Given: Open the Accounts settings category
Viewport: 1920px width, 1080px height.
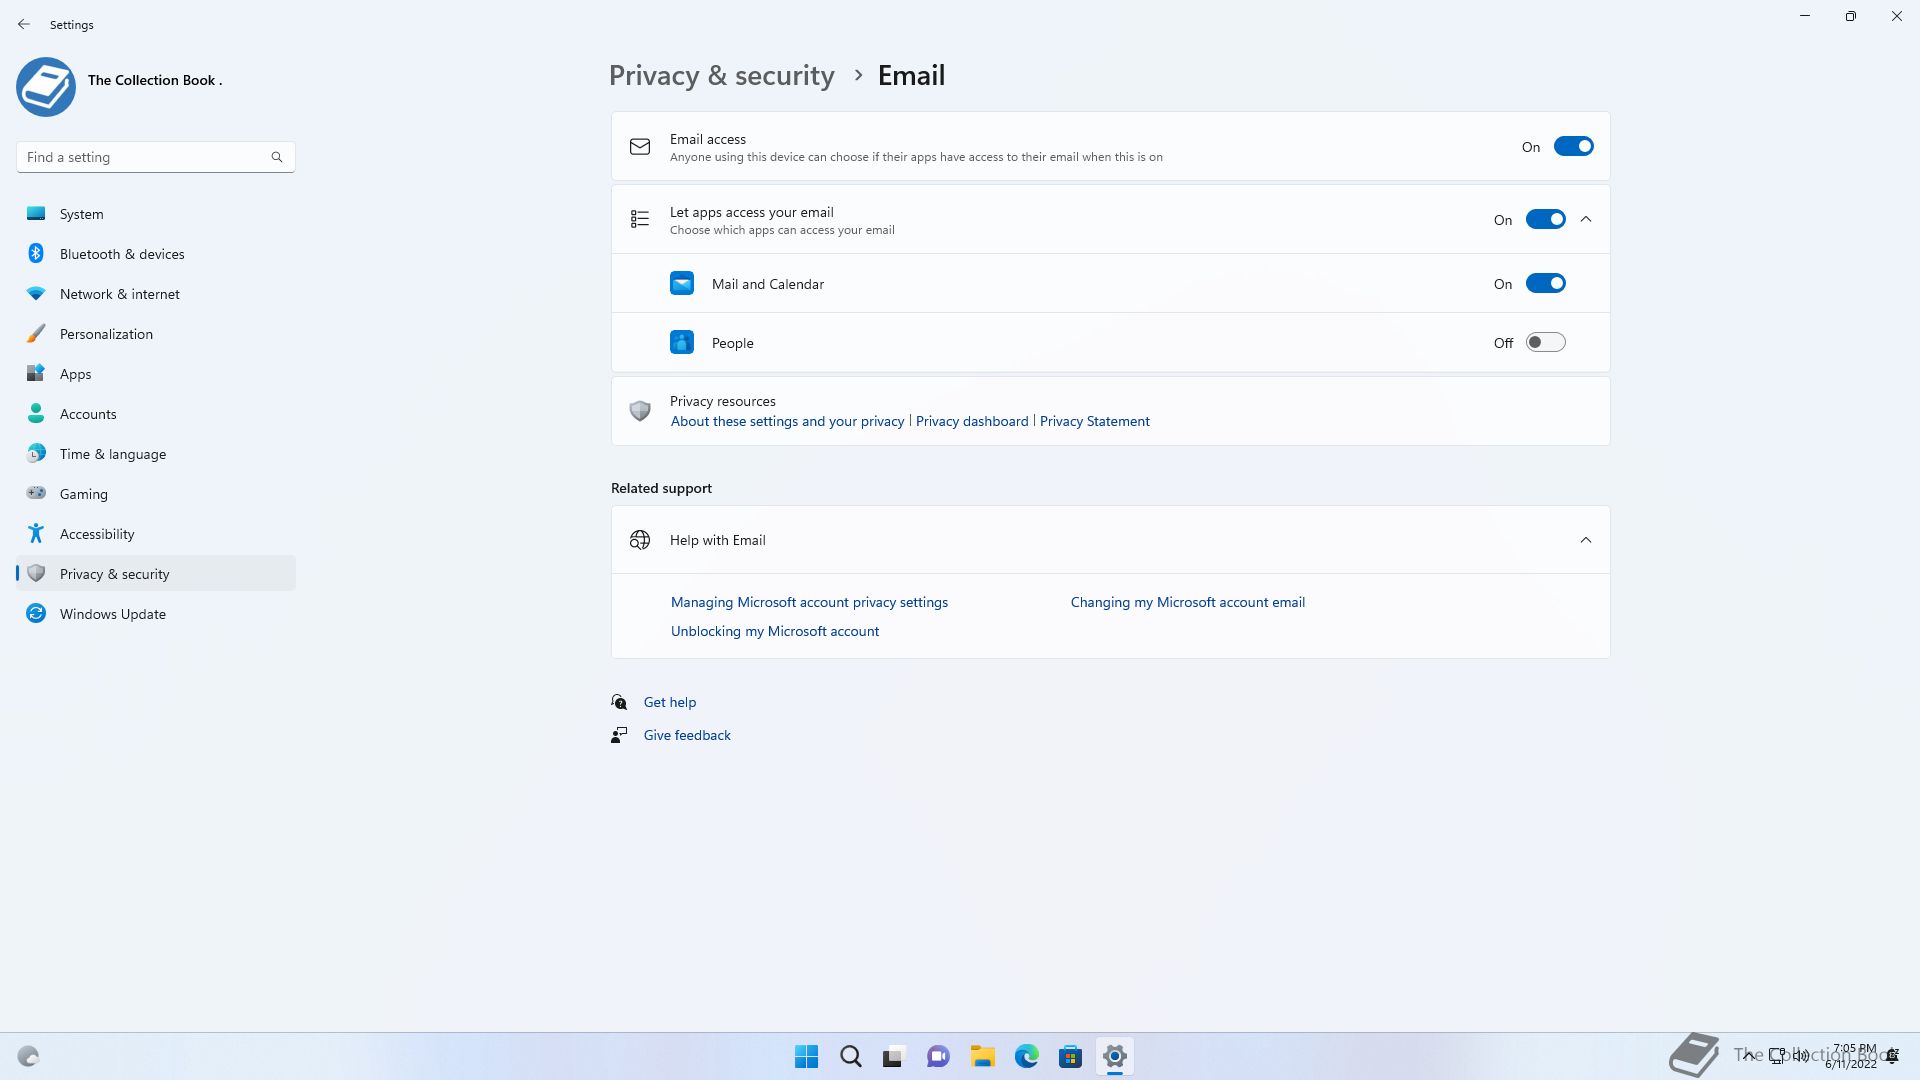Looking at the screenshot, I should coord(88,414).
